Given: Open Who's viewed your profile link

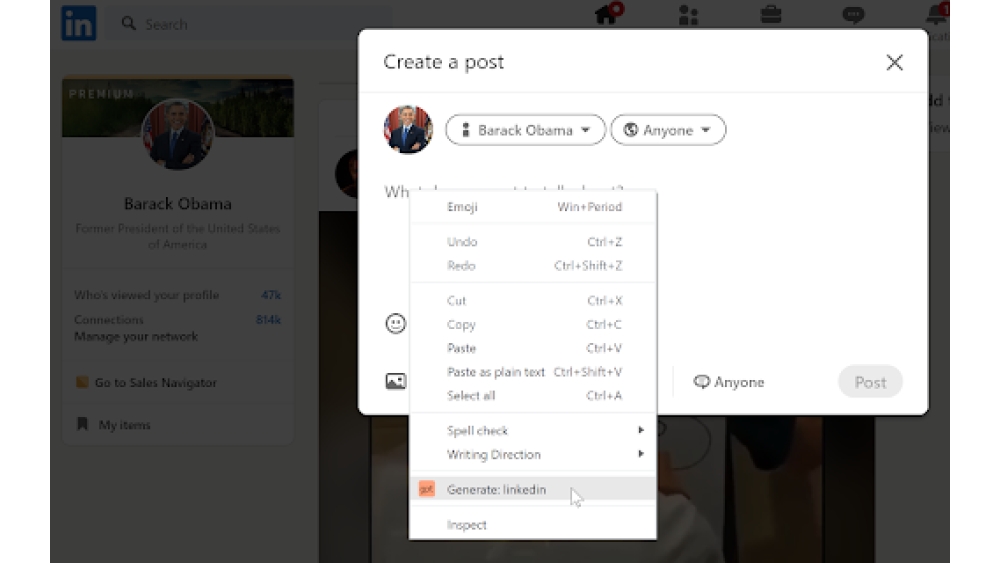Looking at the screenshot, I should click(147, 295).
